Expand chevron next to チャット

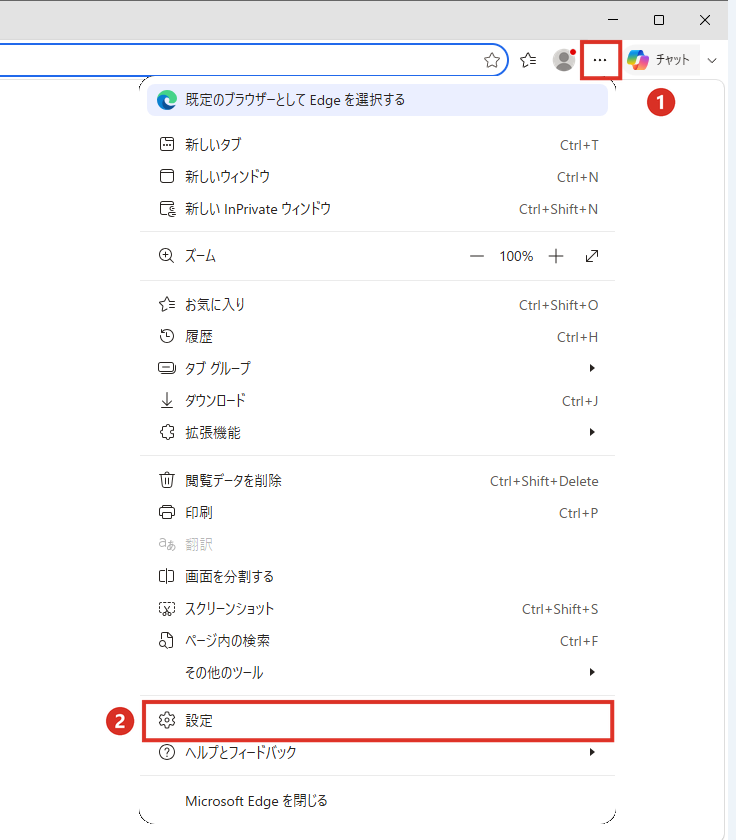(x=712, y=61)
